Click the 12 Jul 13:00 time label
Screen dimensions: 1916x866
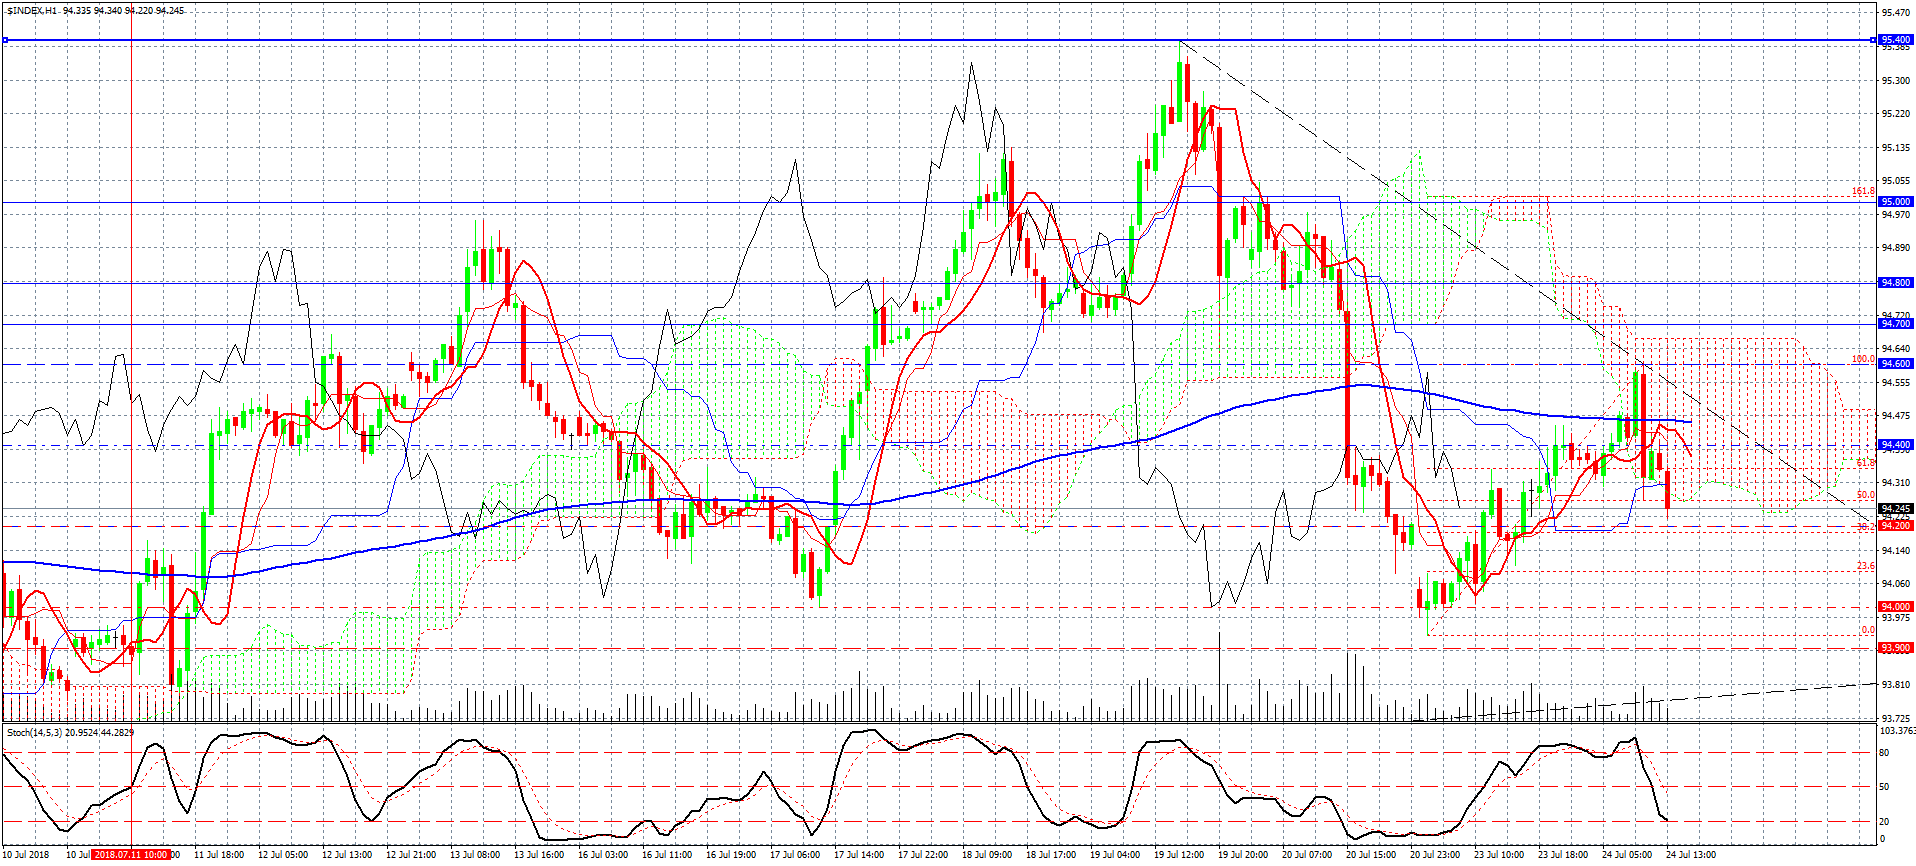tap(347, 855)
